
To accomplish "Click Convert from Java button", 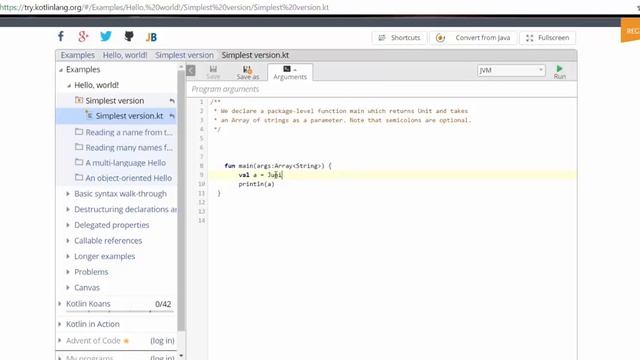I will point(473,38).
